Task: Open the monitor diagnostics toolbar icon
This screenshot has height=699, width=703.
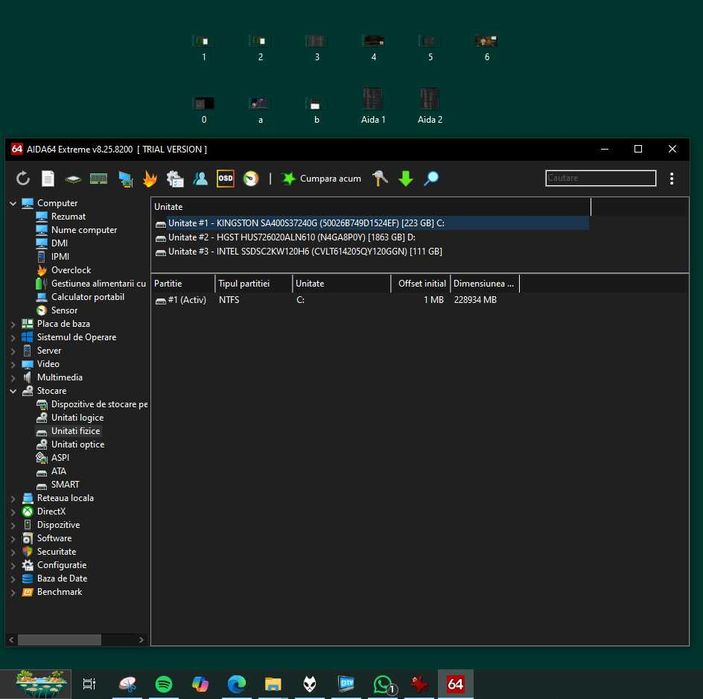Action: [126, 179]
